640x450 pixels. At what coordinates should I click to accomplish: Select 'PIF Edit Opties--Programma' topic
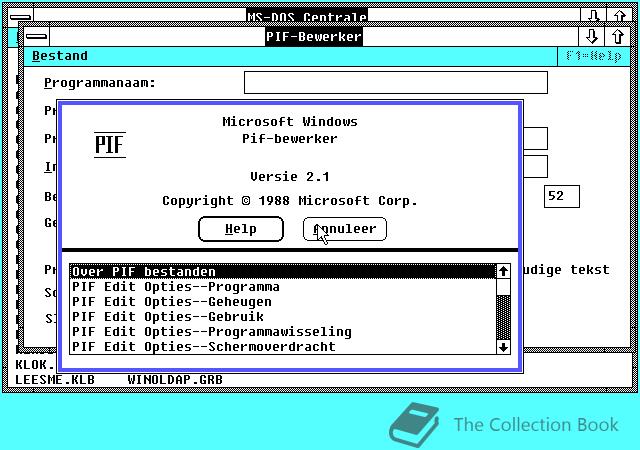(x=283, y=287)
